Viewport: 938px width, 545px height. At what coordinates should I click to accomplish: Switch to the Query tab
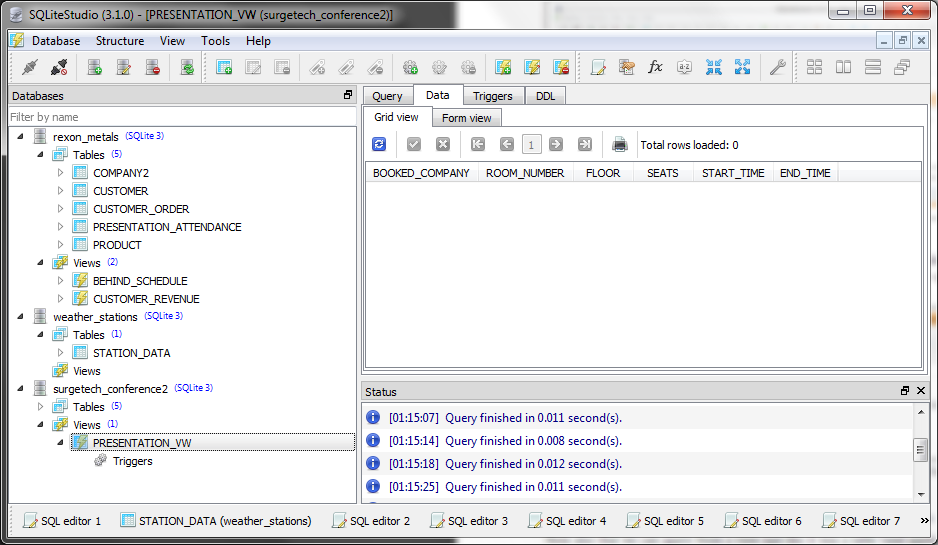pyautogui.click(x=387, y=96)
